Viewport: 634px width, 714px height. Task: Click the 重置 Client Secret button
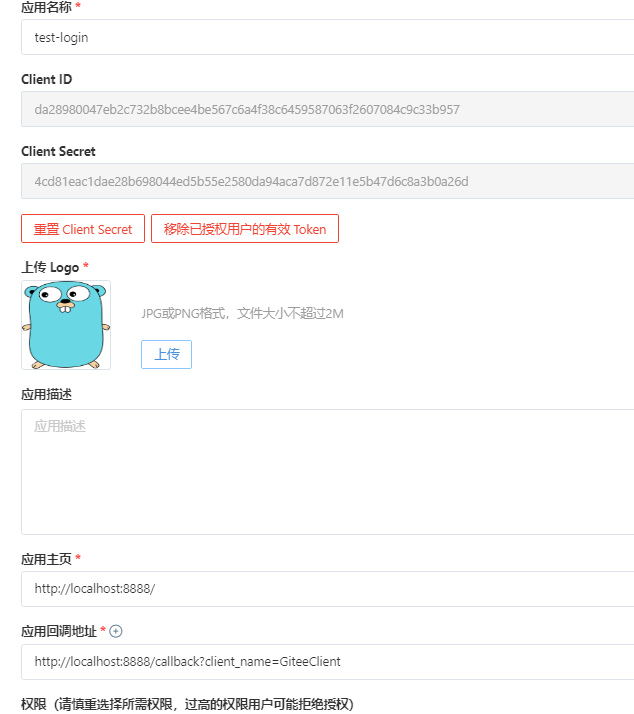tap(83, 229)
